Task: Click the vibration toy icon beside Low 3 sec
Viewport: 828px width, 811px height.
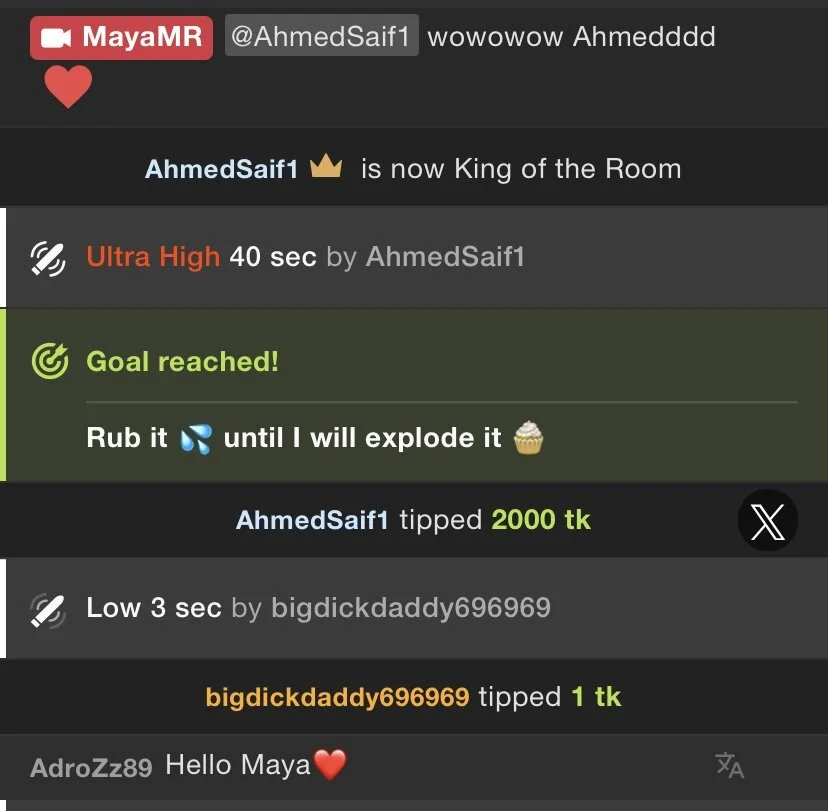Action: pyautogui.click(x=48, y=611)
